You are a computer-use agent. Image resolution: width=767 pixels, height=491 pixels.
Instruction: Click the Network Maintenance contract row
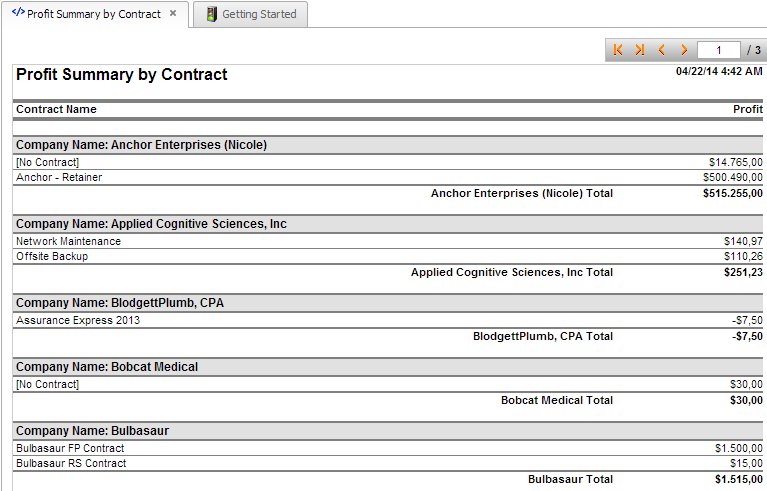(388, 241)
